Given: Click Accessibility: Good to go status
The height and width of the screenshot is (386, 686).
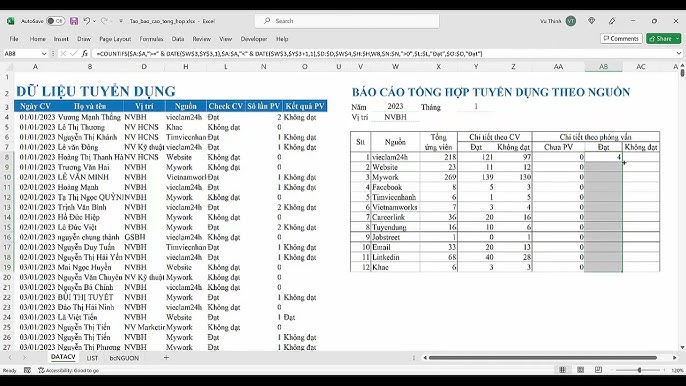Looking at the screenshot, I should click(69, 370).
